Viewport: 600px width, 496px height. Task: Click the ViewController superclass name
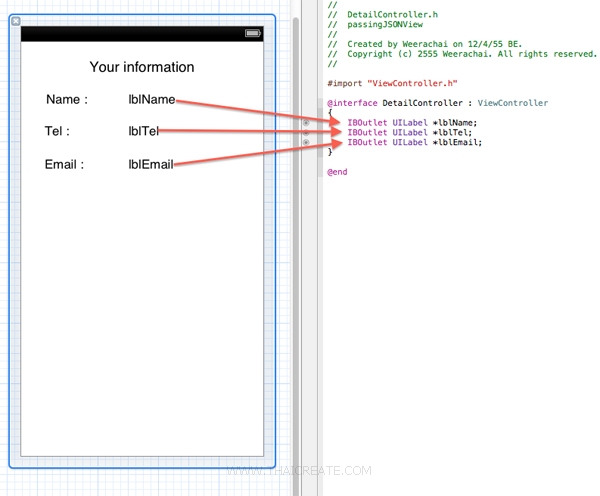[513, 103]
